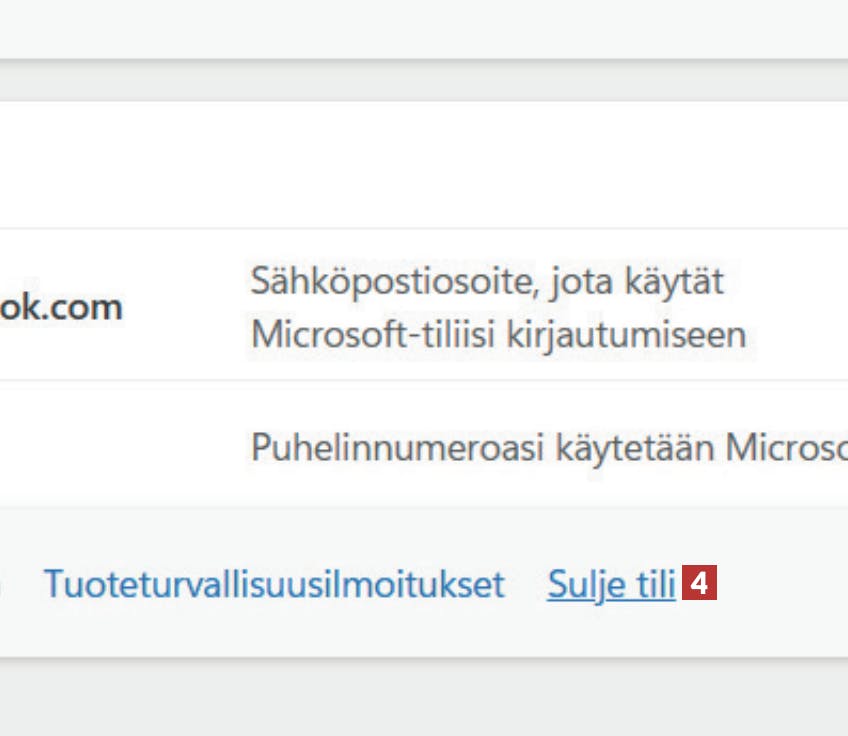Viewport: 848px width, 736px height.
Task: Click the Sulje tili link
Action: (611, 585)
